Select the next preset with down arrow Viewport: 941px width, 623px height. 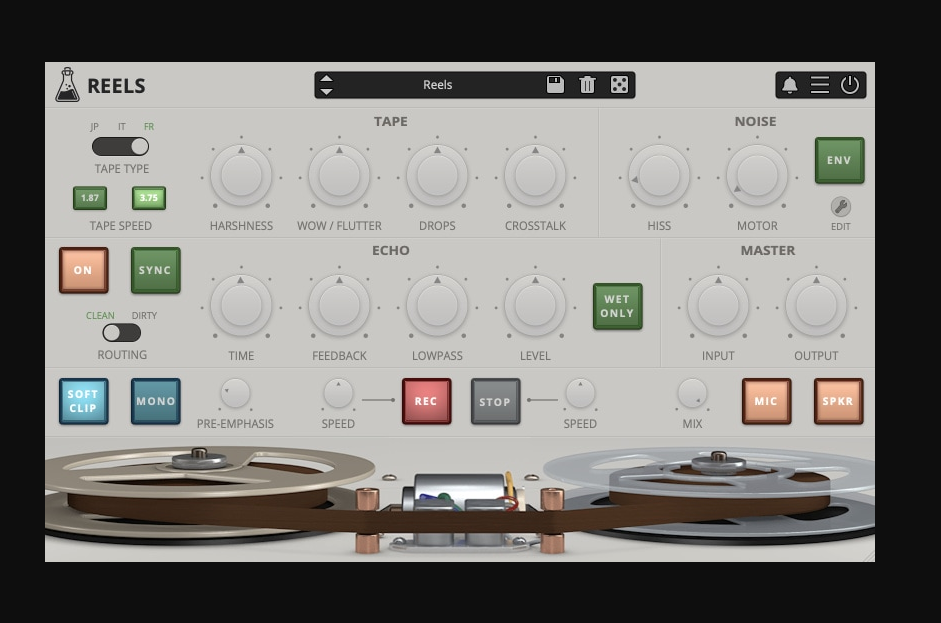326,92
